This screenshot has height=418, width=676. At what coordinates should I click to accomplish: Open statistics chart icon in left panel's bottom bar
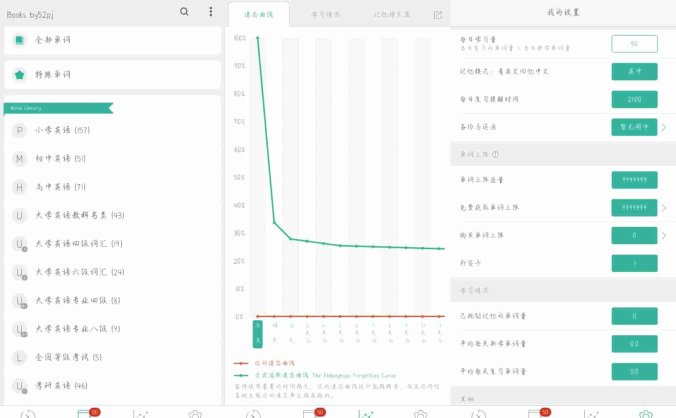(x=141, y=414)
